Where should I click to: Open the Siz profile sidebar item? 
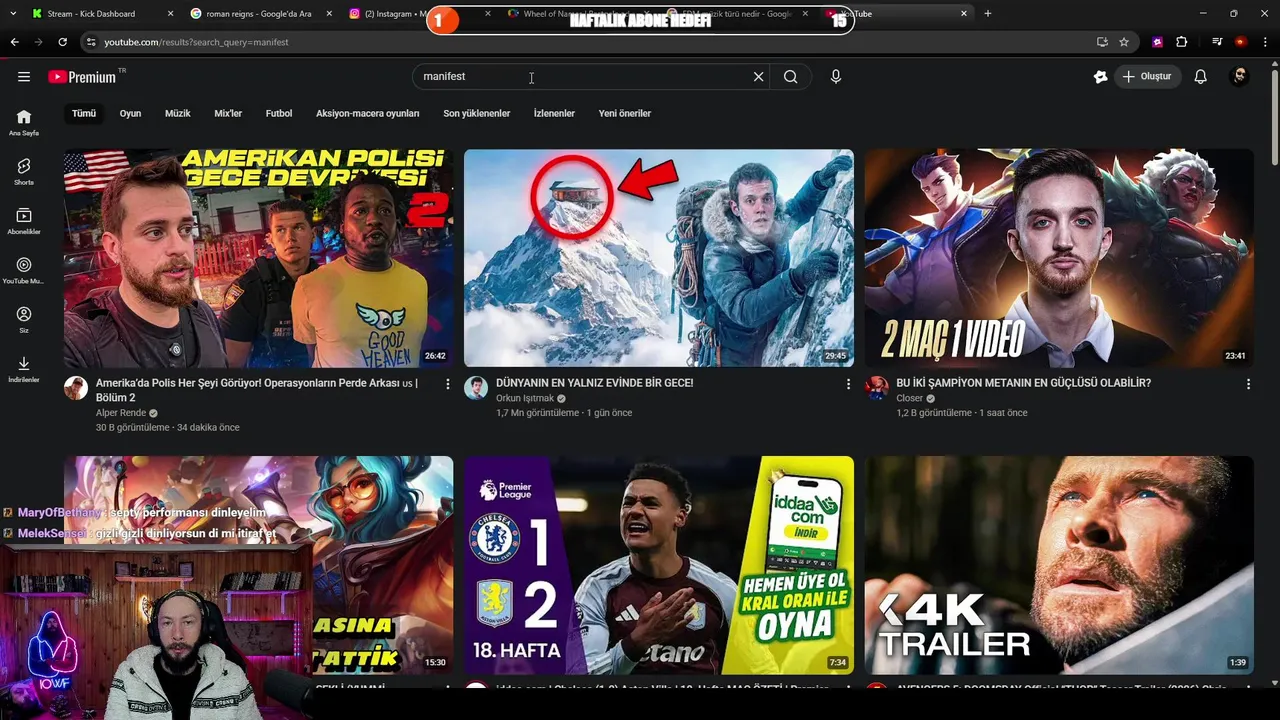click(x=24, y=320)
